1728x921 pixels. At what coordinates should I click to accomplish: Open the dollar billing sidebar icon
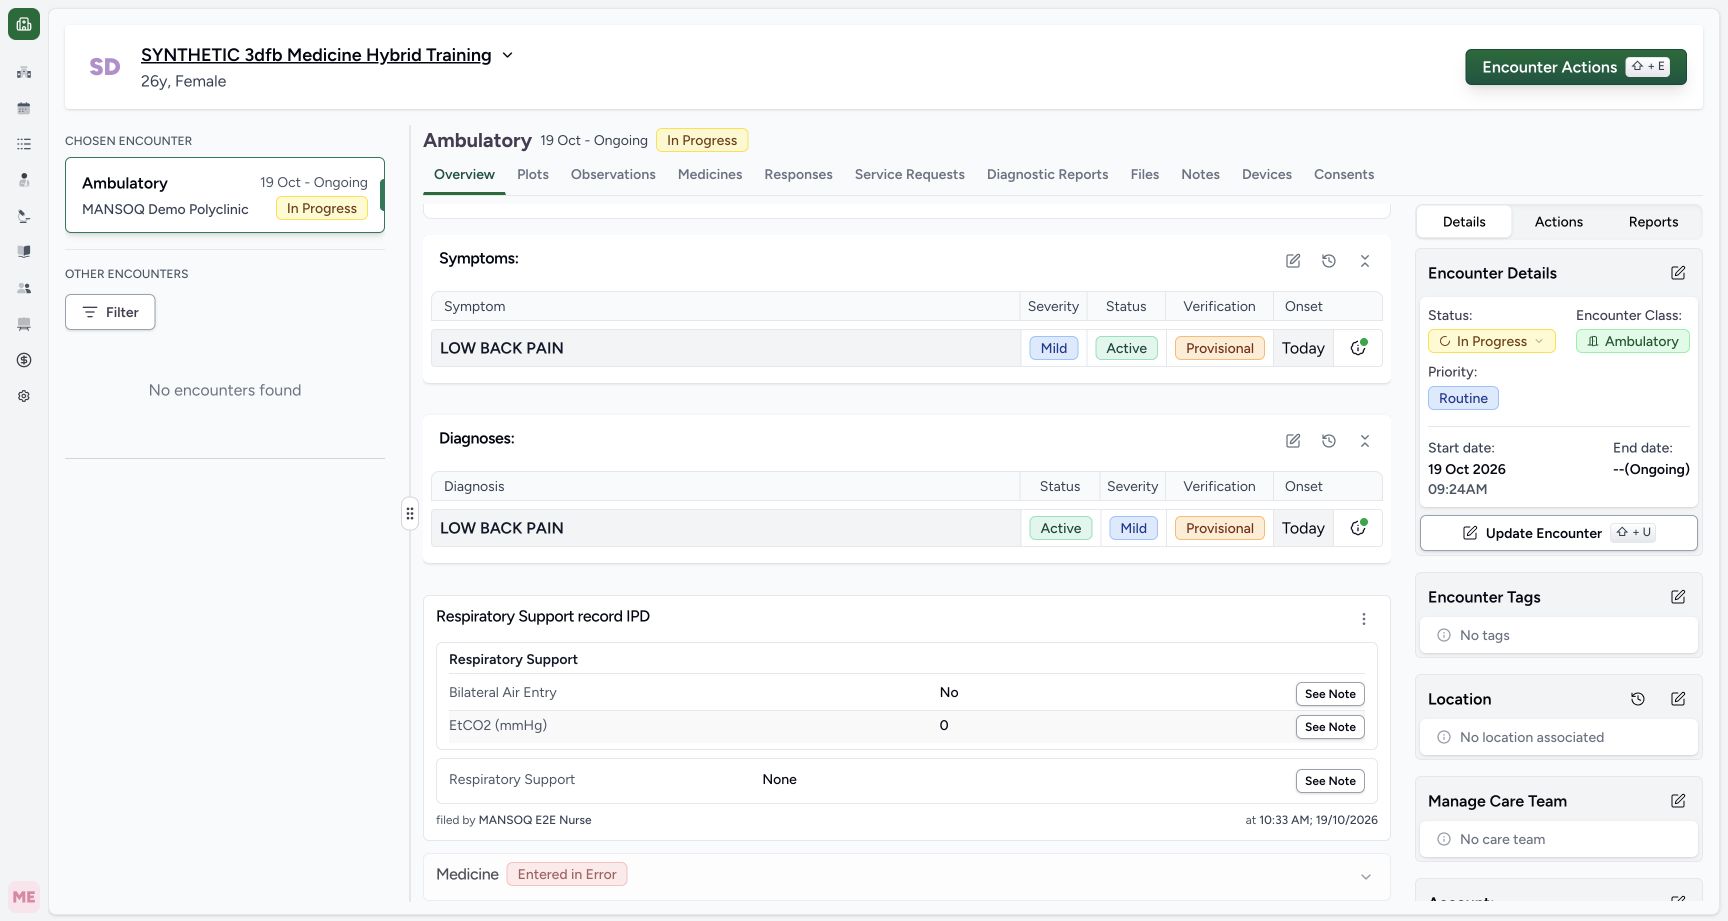click(24, 360)
